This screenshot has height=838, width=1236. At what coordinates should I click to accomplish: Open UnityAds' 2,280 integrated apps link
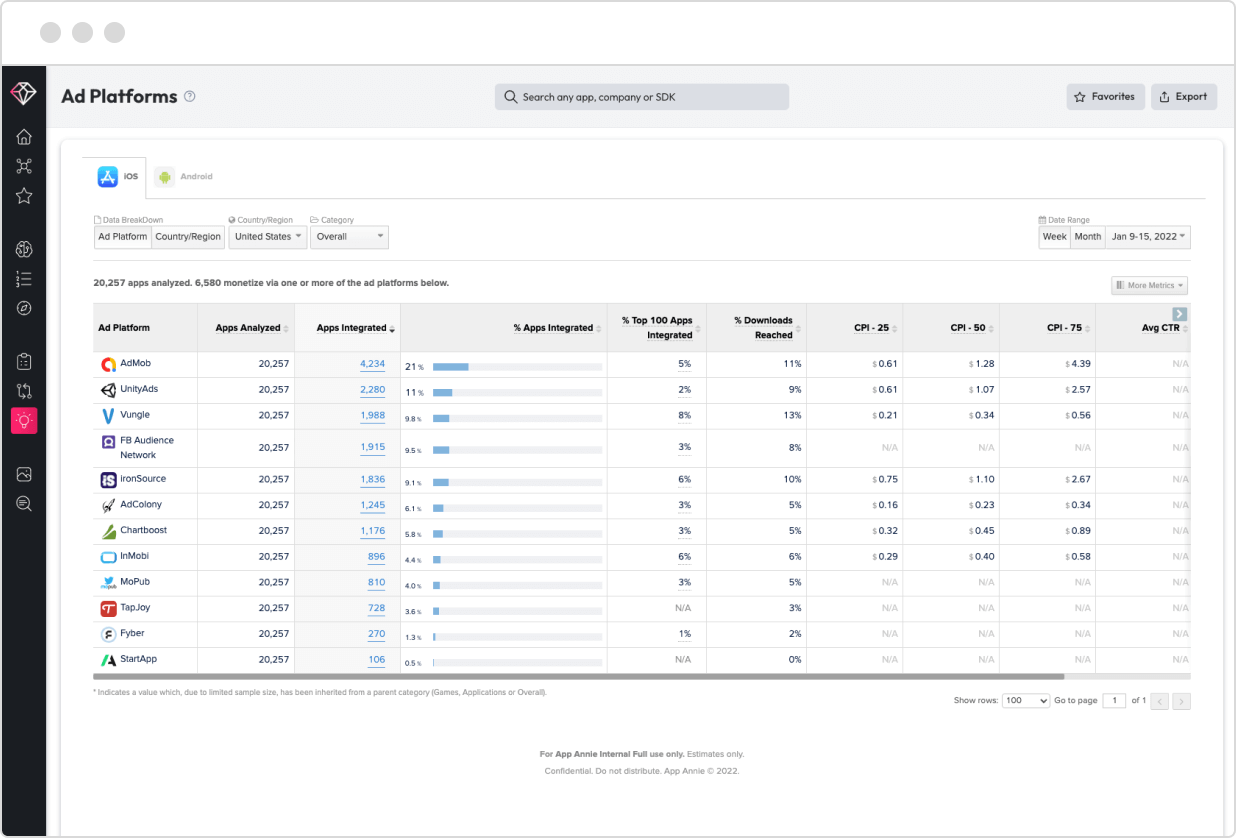(x=372, y=390)
